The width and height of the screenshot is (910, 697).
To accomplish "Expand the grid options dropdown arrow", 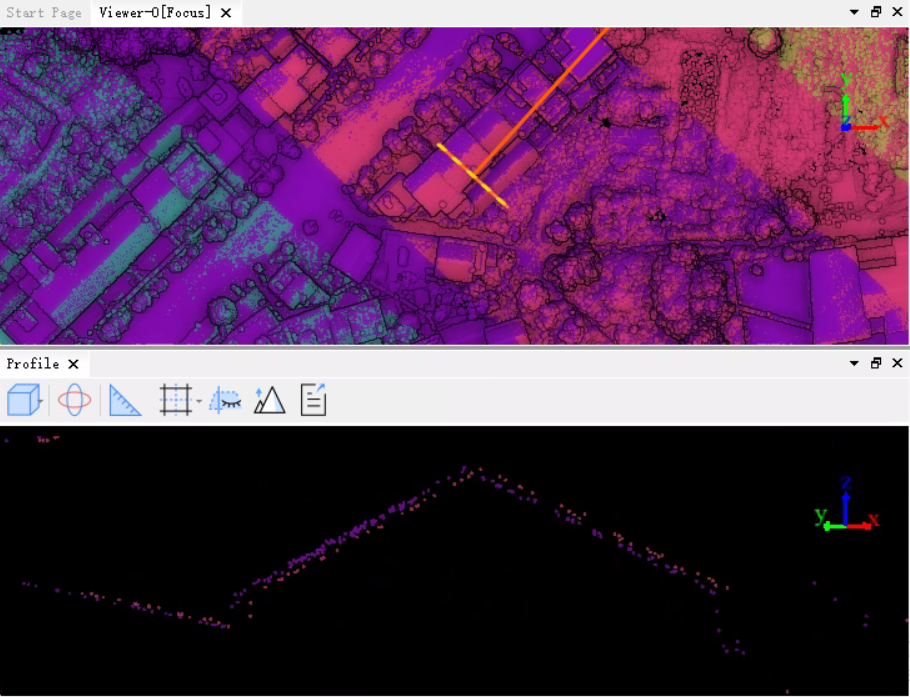I will [x=198, y=401].
